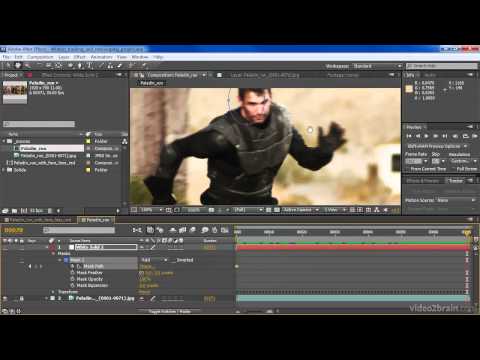480x360 pixels.
Task: Toggle the transparency grid in viewer
Action: pos(277,210)
